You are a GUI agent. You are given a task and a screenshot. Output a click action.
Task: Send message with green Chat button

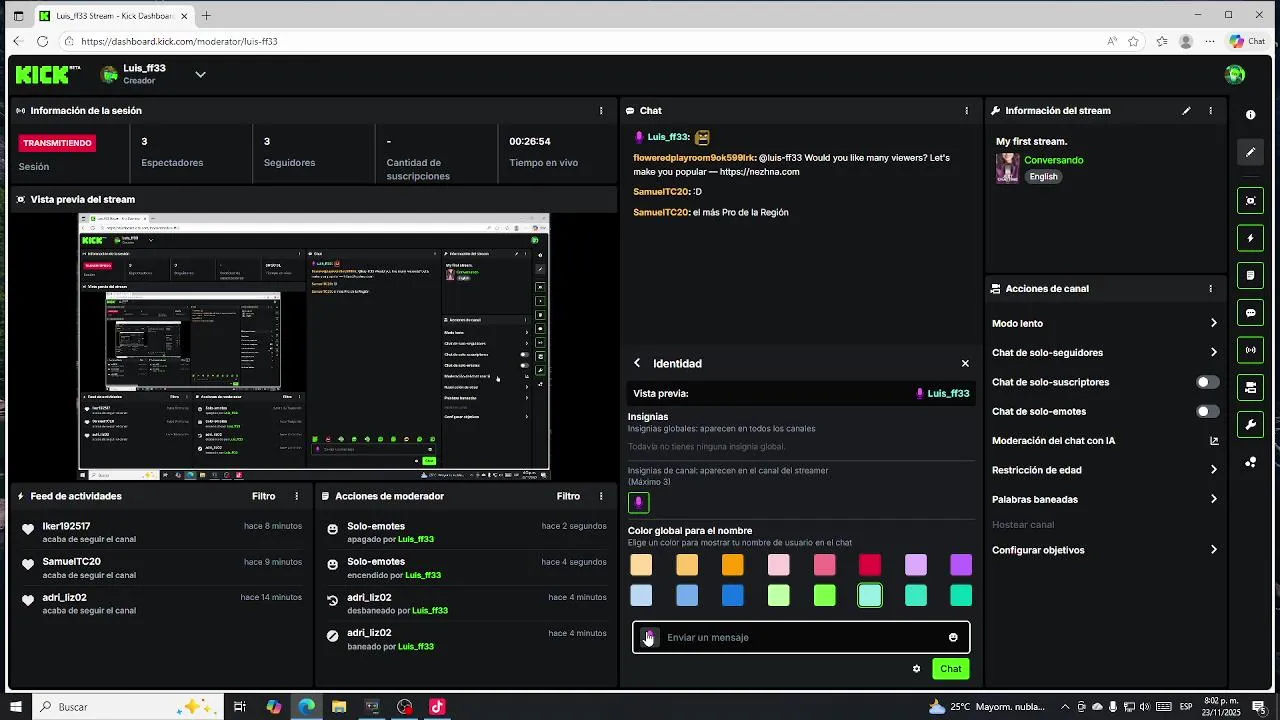click(950, 669)
